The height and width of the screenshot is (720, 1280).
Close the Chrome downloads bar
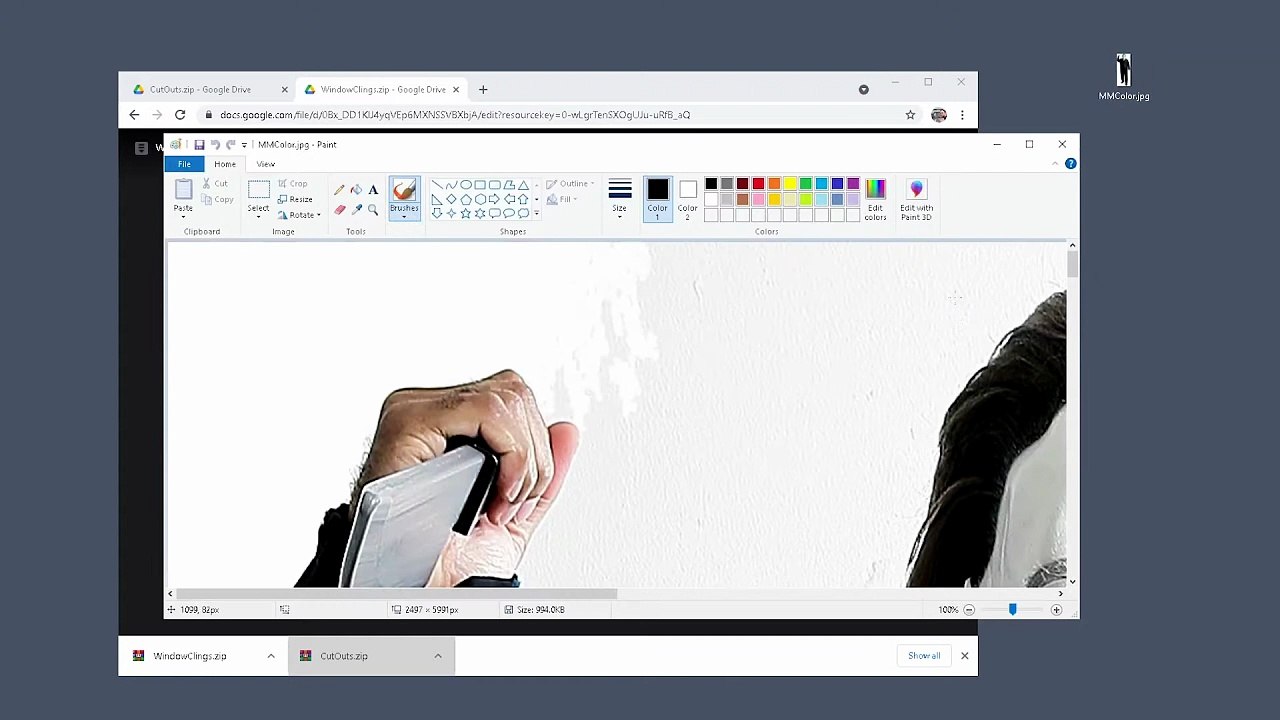[964, 656]
